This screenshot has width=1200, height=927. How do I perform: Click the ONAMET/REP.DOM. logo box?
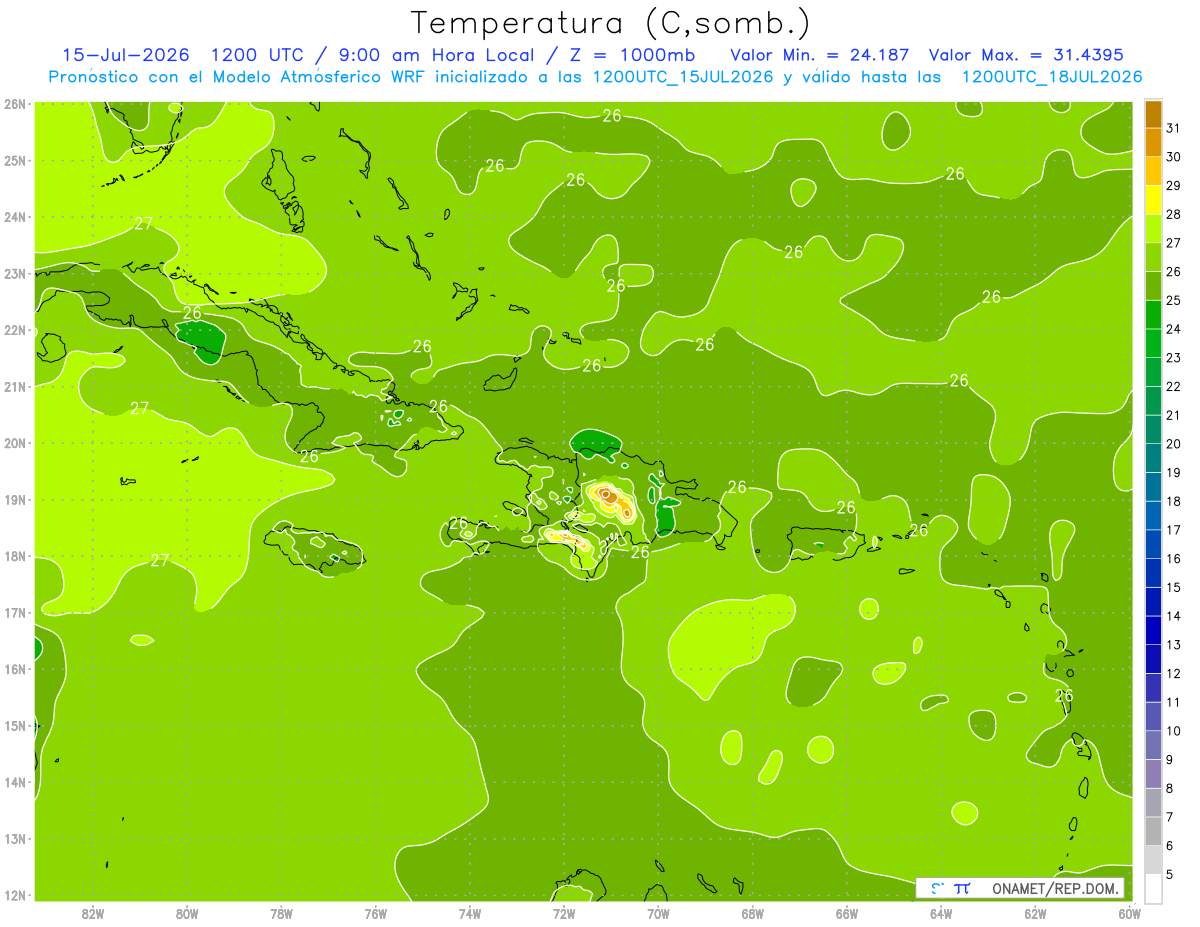tap(1020, 888)
